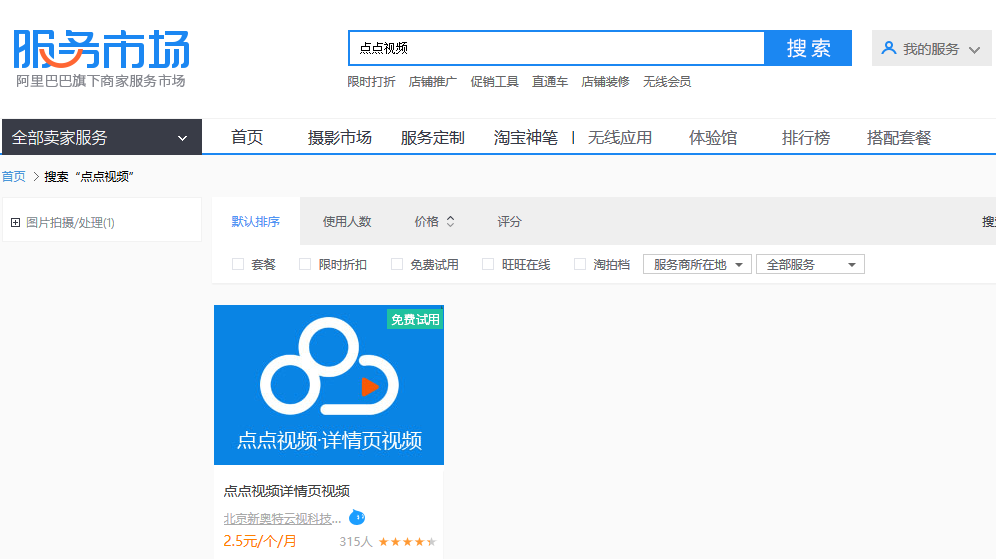
Task: Sort results by 评分
Action: pyautogui.click(x=509, y=221)
